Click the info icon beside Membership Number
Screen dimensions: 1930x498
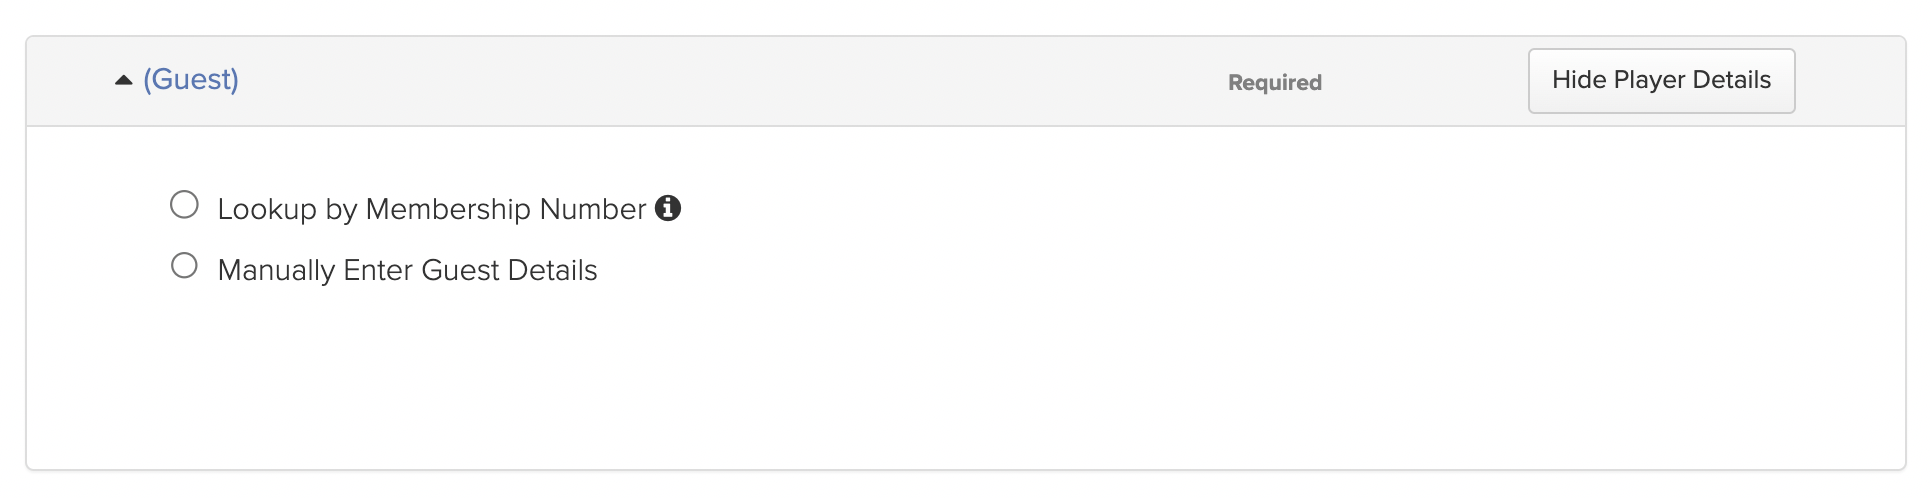(x=668, y=208)
